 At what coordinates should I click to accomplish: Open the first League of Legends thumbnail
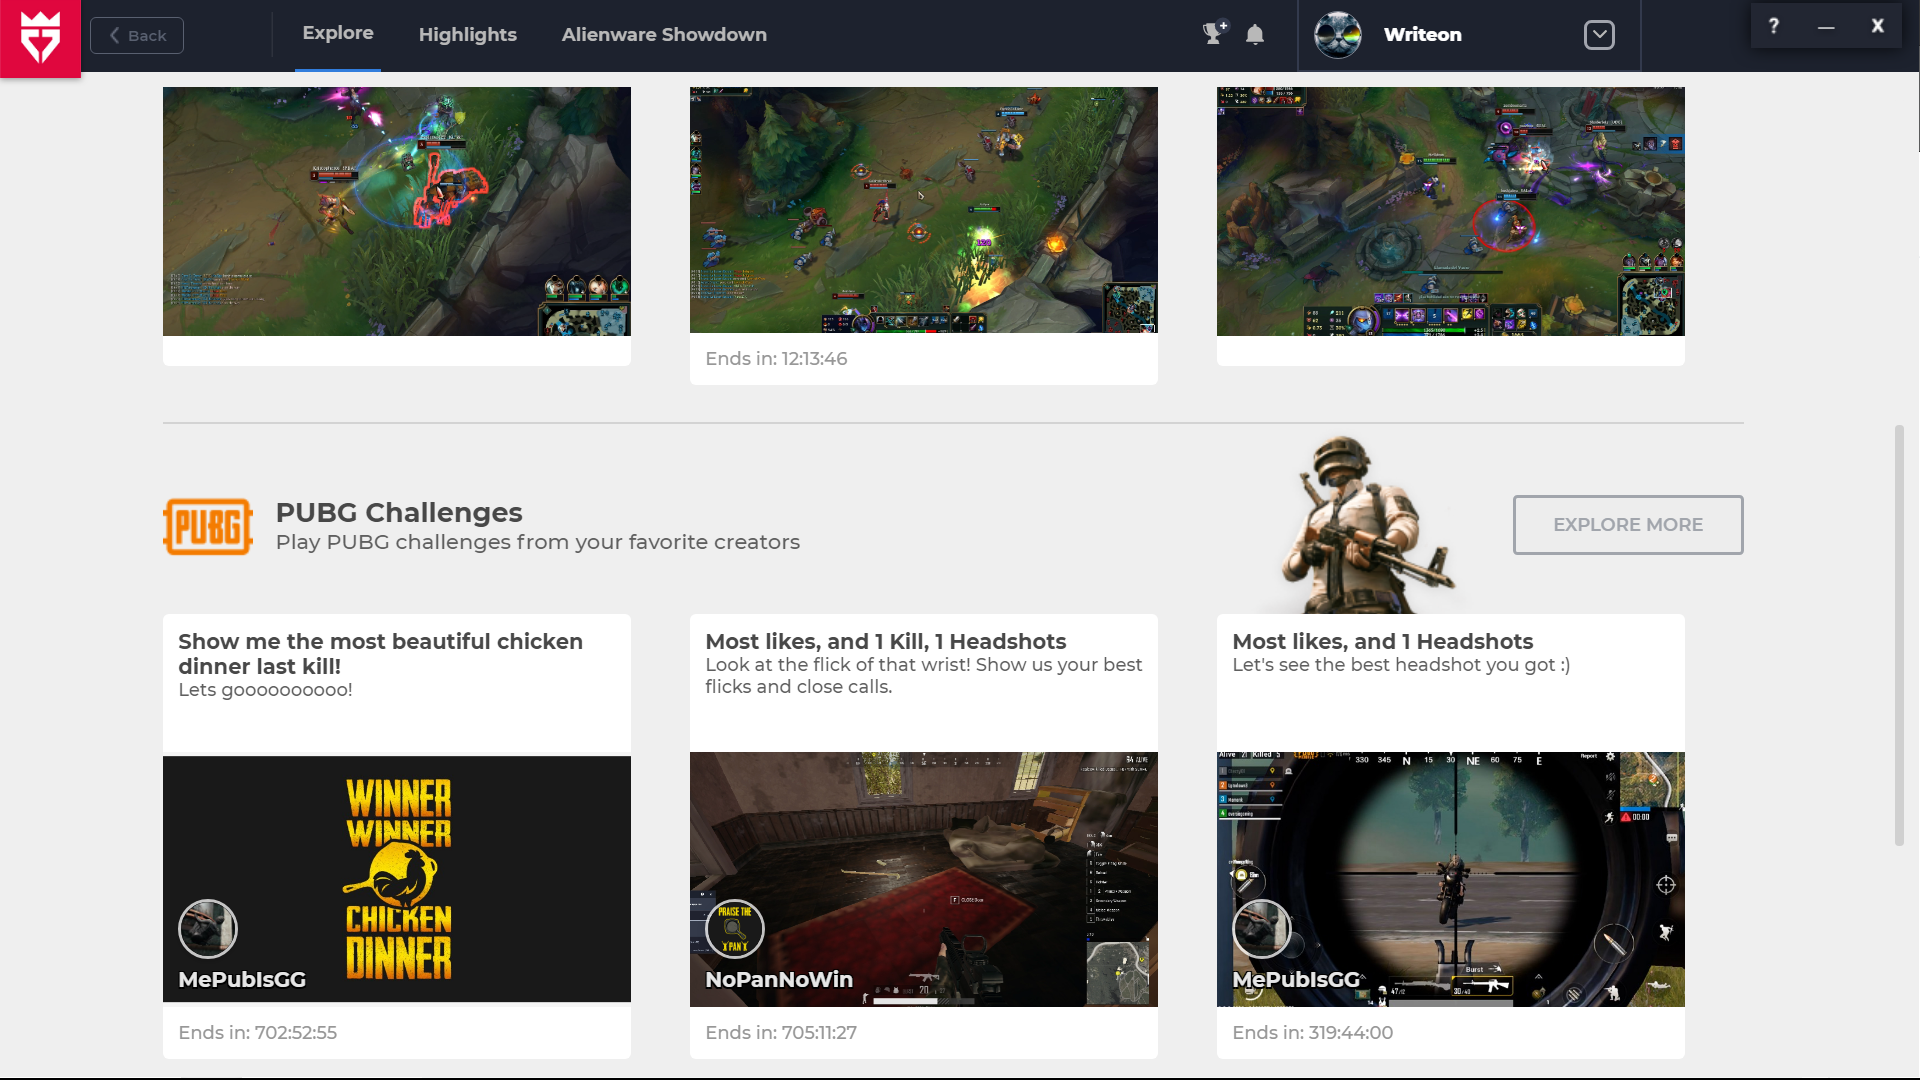pos(397,211)
